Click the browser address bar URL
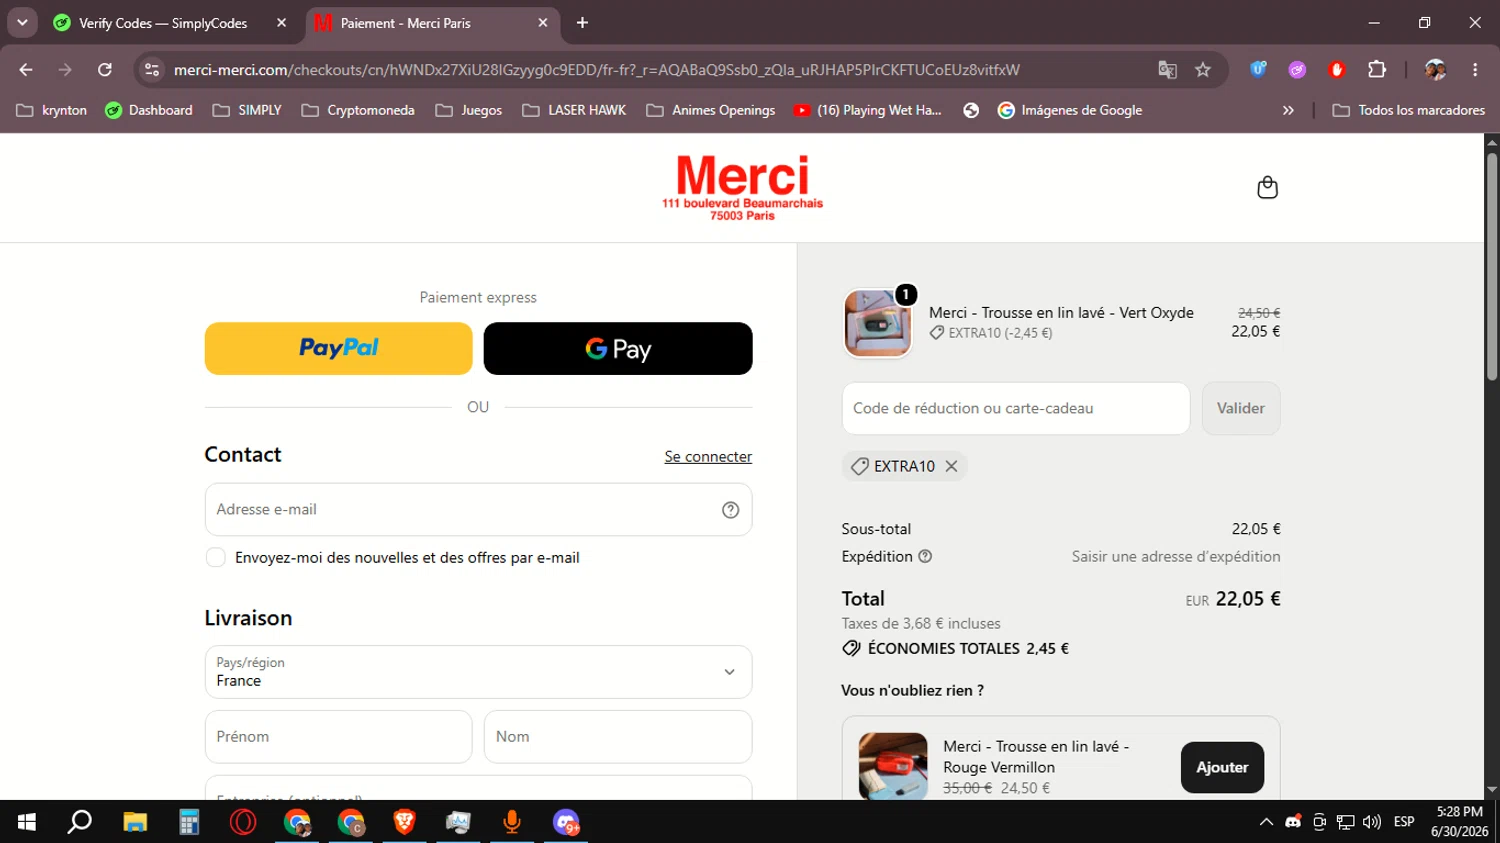The width and height of the screenshot is (1500, 843). [596, 70]
